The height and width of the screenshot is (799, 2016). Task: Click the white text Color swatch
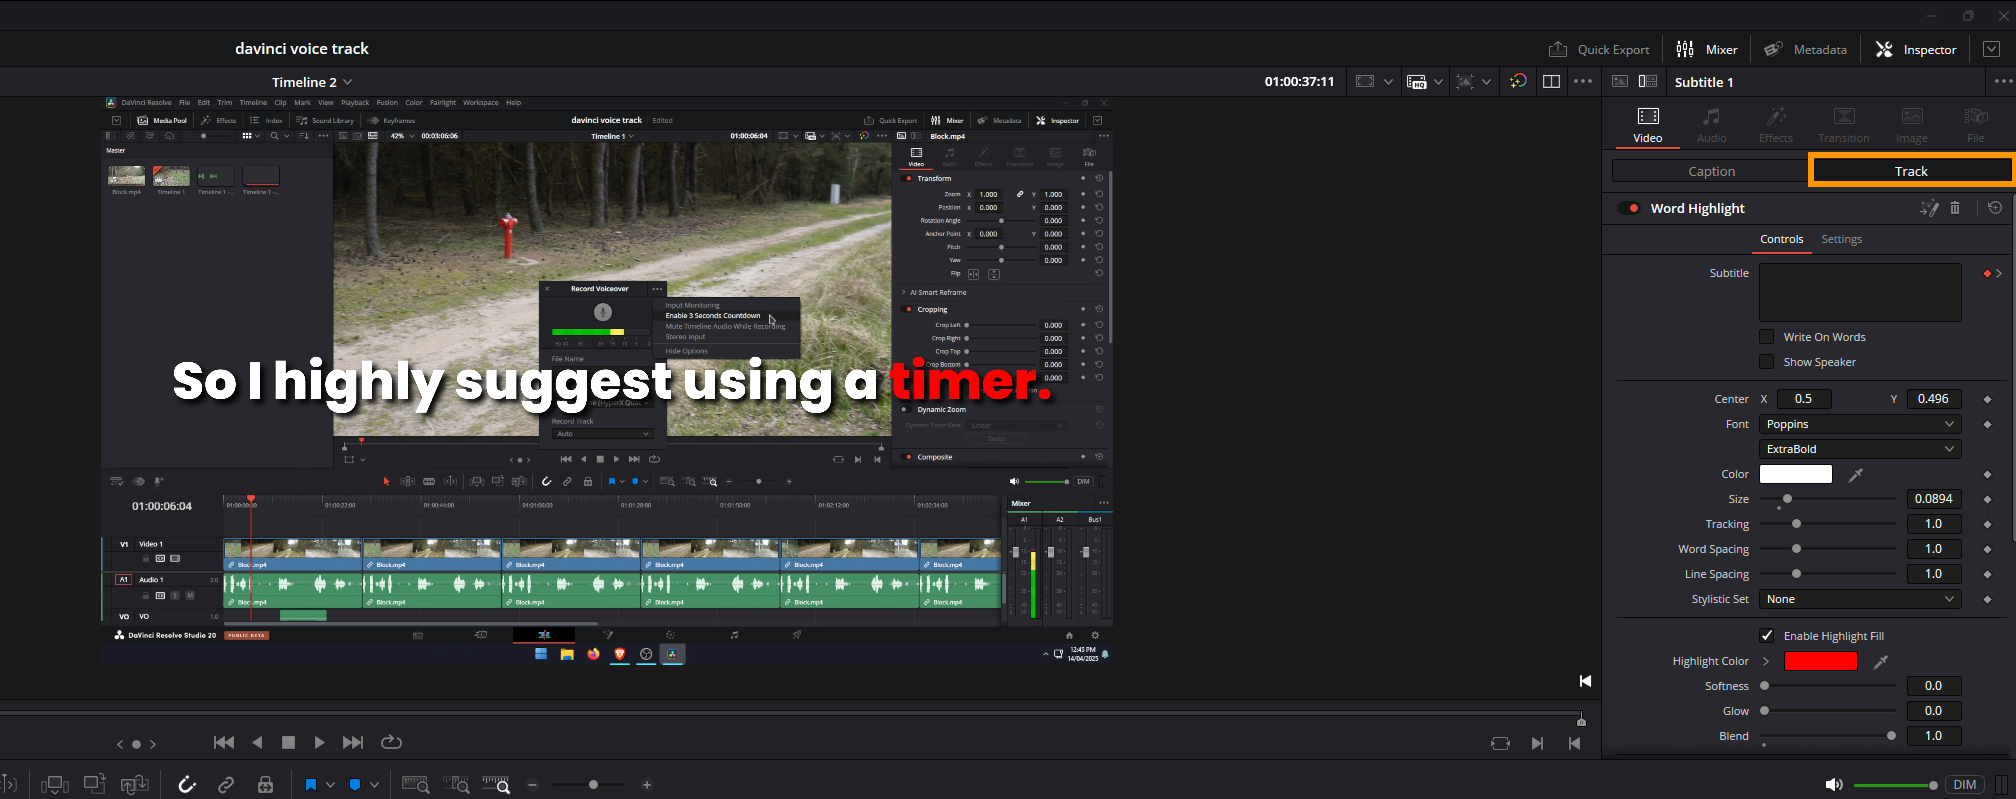1796,474
